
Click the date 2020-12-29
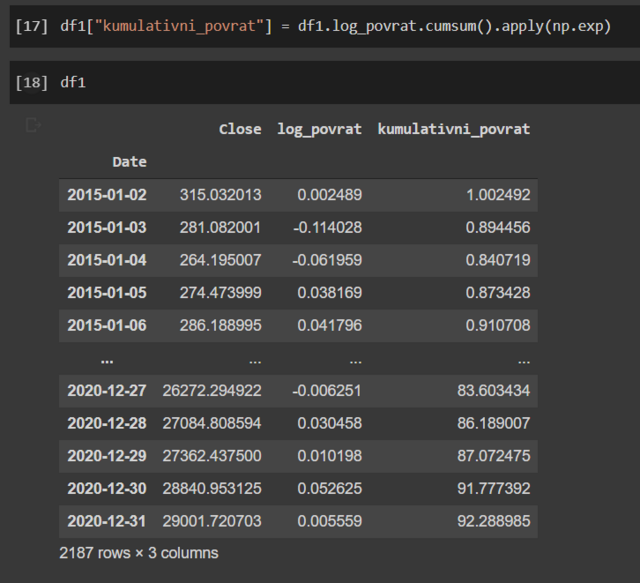click(107, 456)
